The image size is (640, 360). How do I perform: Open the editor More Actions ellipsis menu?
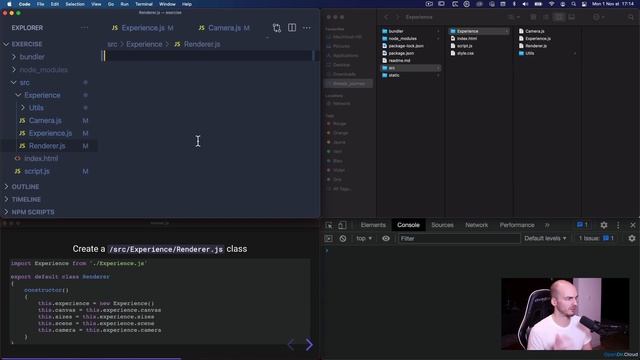click(x=307, y=28)
